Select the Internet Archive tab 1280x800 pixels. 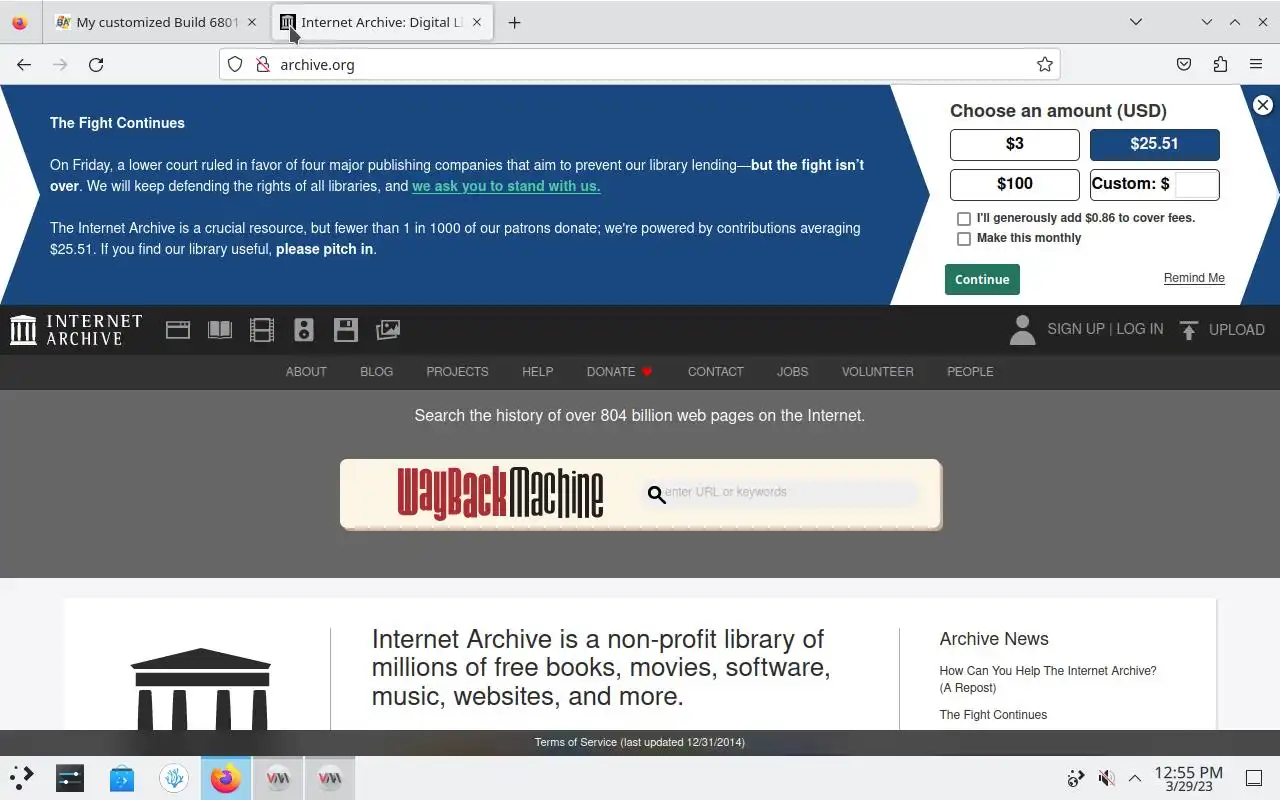382,22
